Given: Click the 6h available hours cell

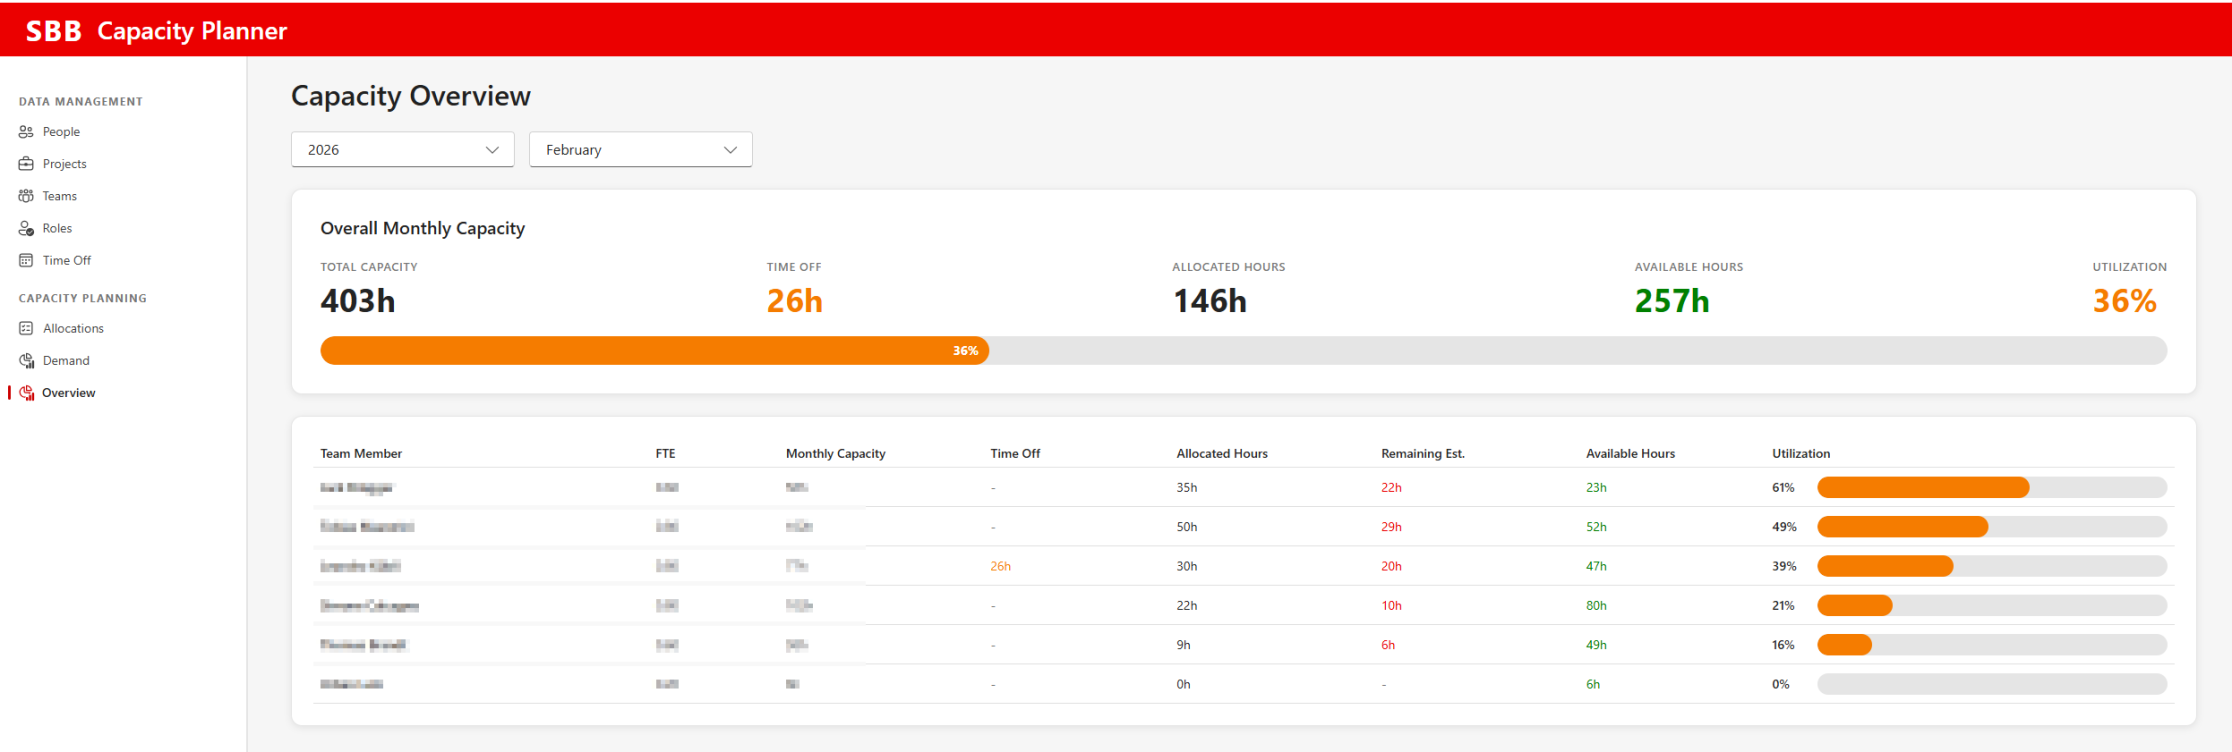Looking at the screenshot, I should (x=1593, y=685).
